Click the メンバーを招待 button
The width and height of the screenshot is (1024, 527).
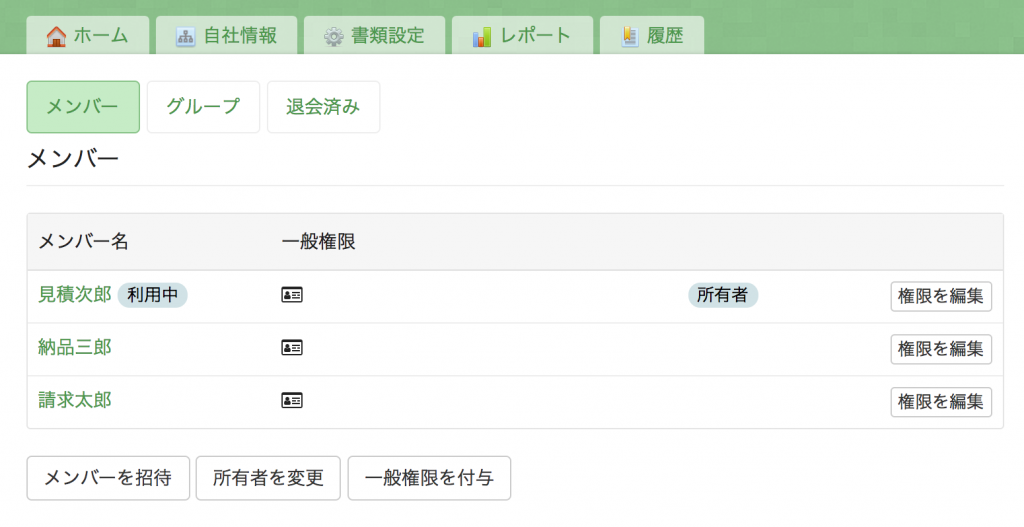[108, 478]
